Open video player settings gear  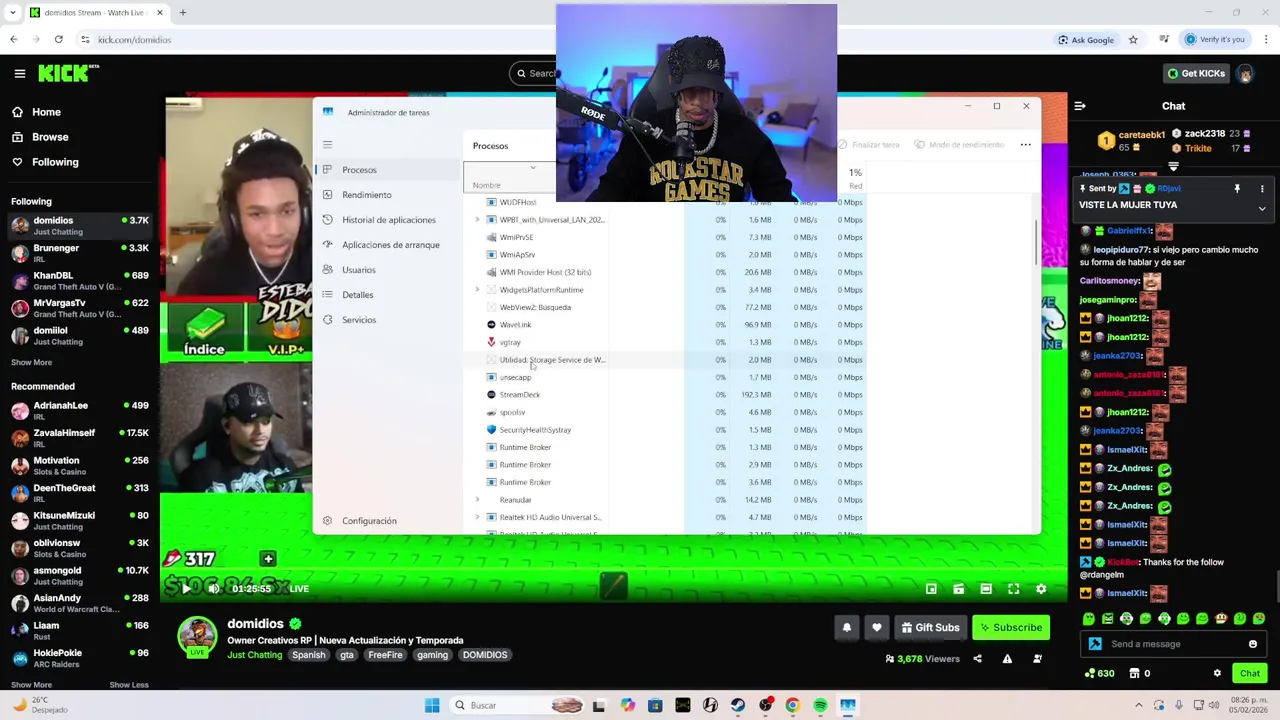(x=1041, y=589)
